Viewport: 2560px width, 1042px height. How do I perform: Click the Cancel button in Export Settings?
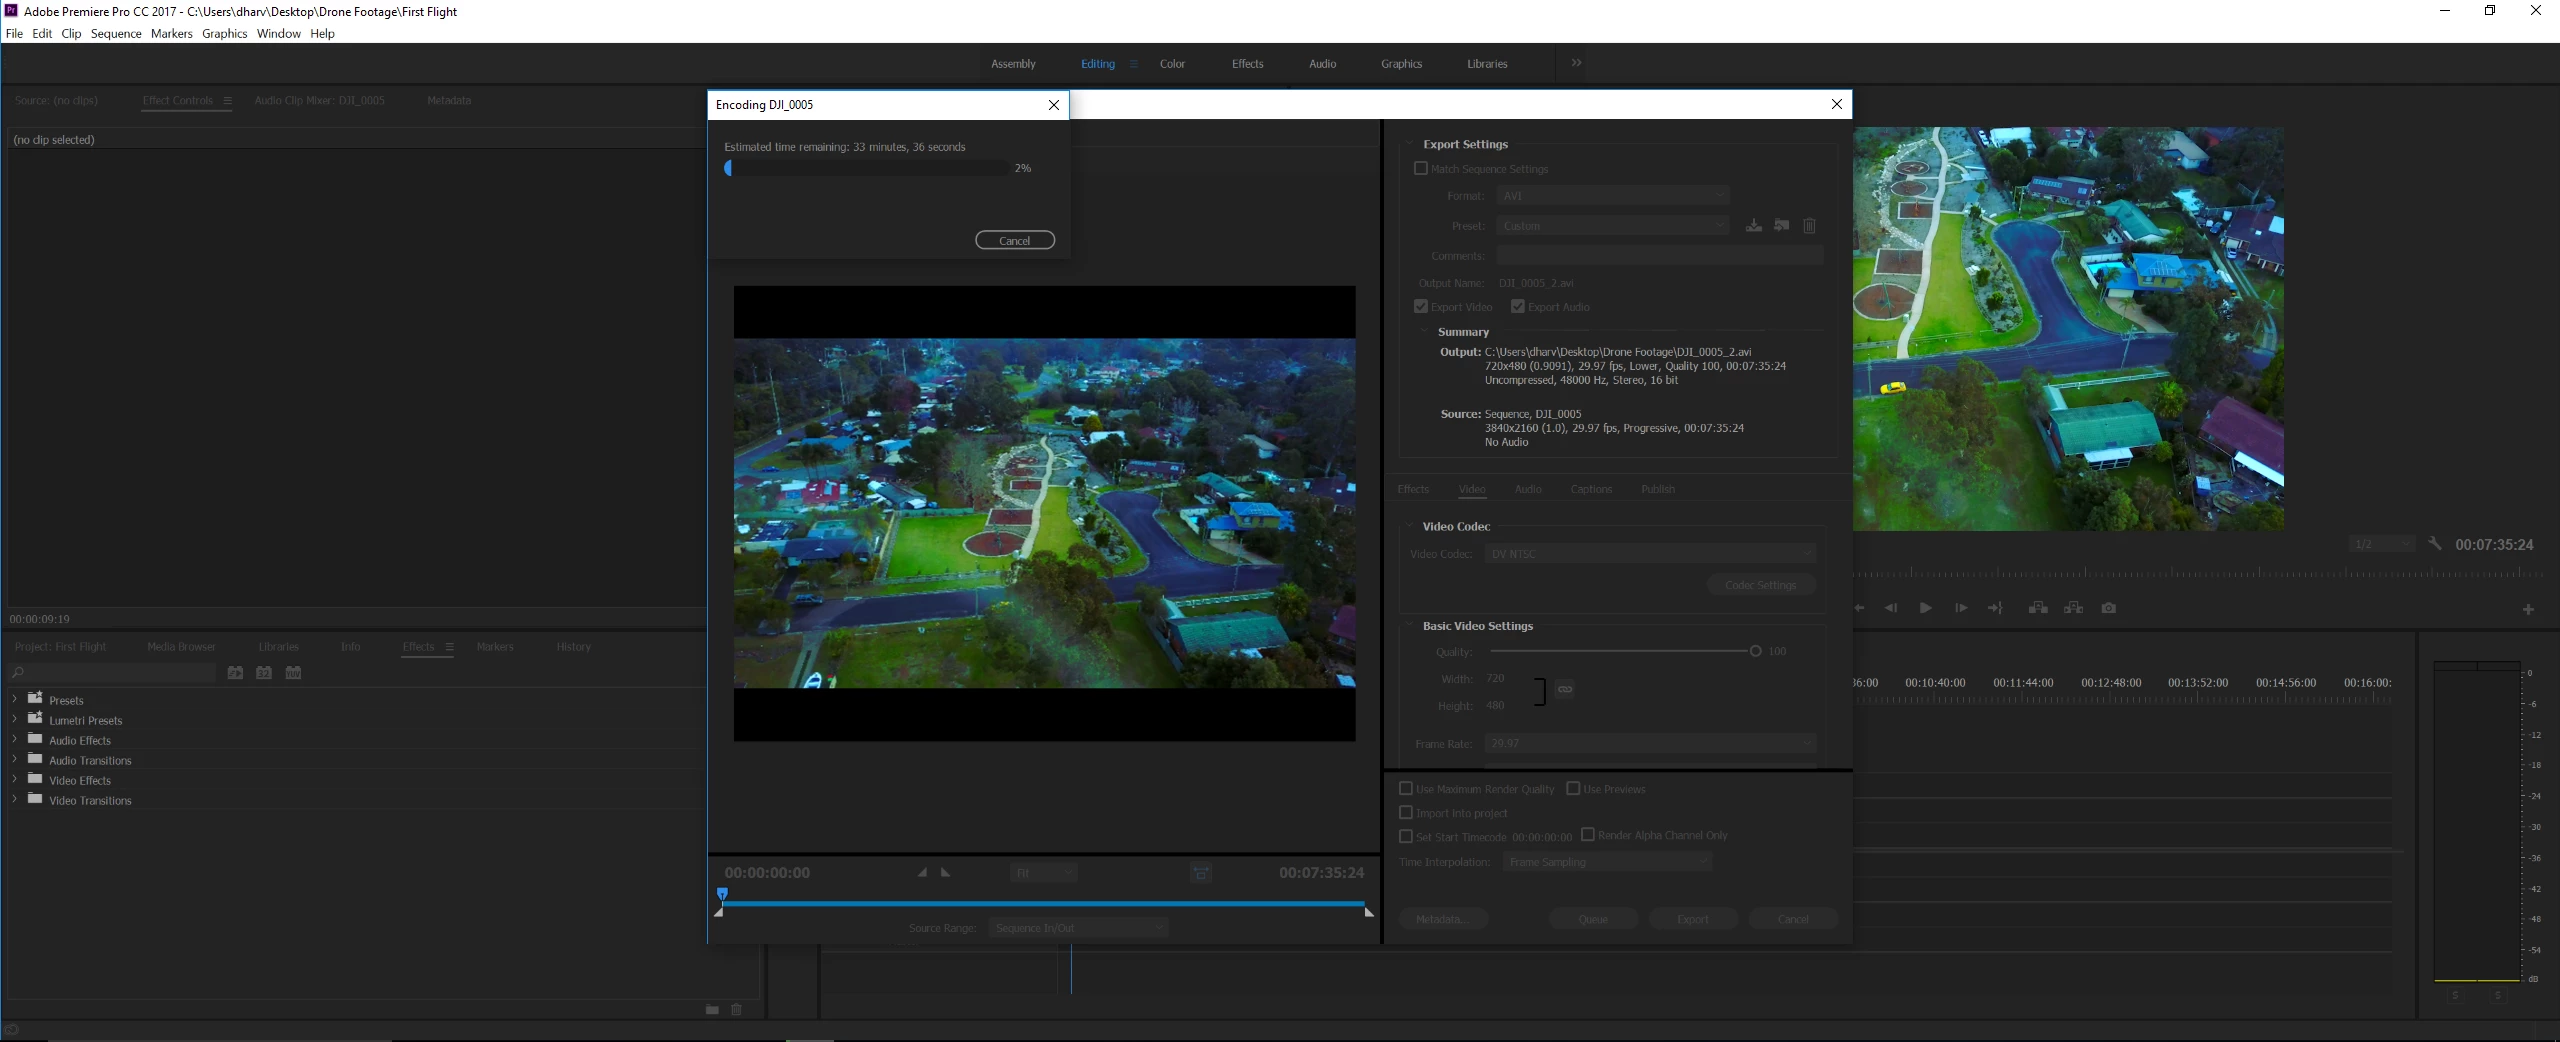click(x=1793, y=919)
